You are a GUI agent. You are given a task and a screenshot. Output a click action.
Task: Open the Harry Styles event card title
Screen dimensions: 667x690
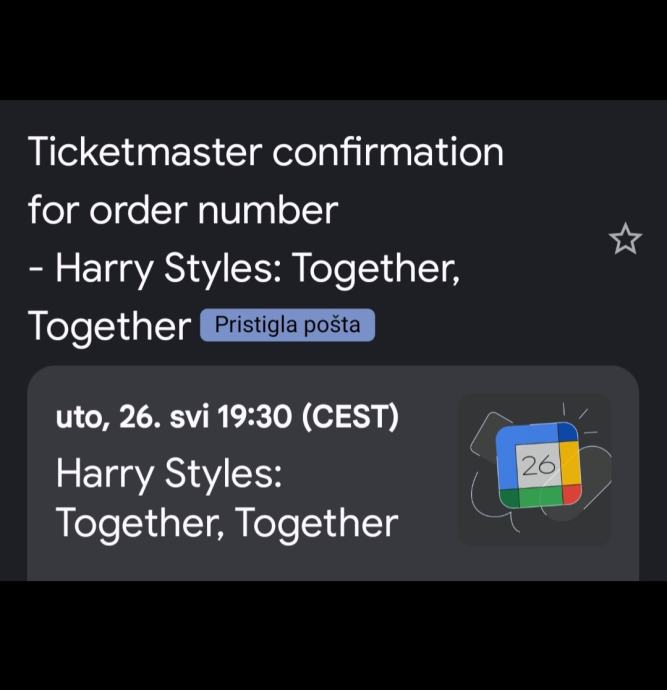(227, 497)
